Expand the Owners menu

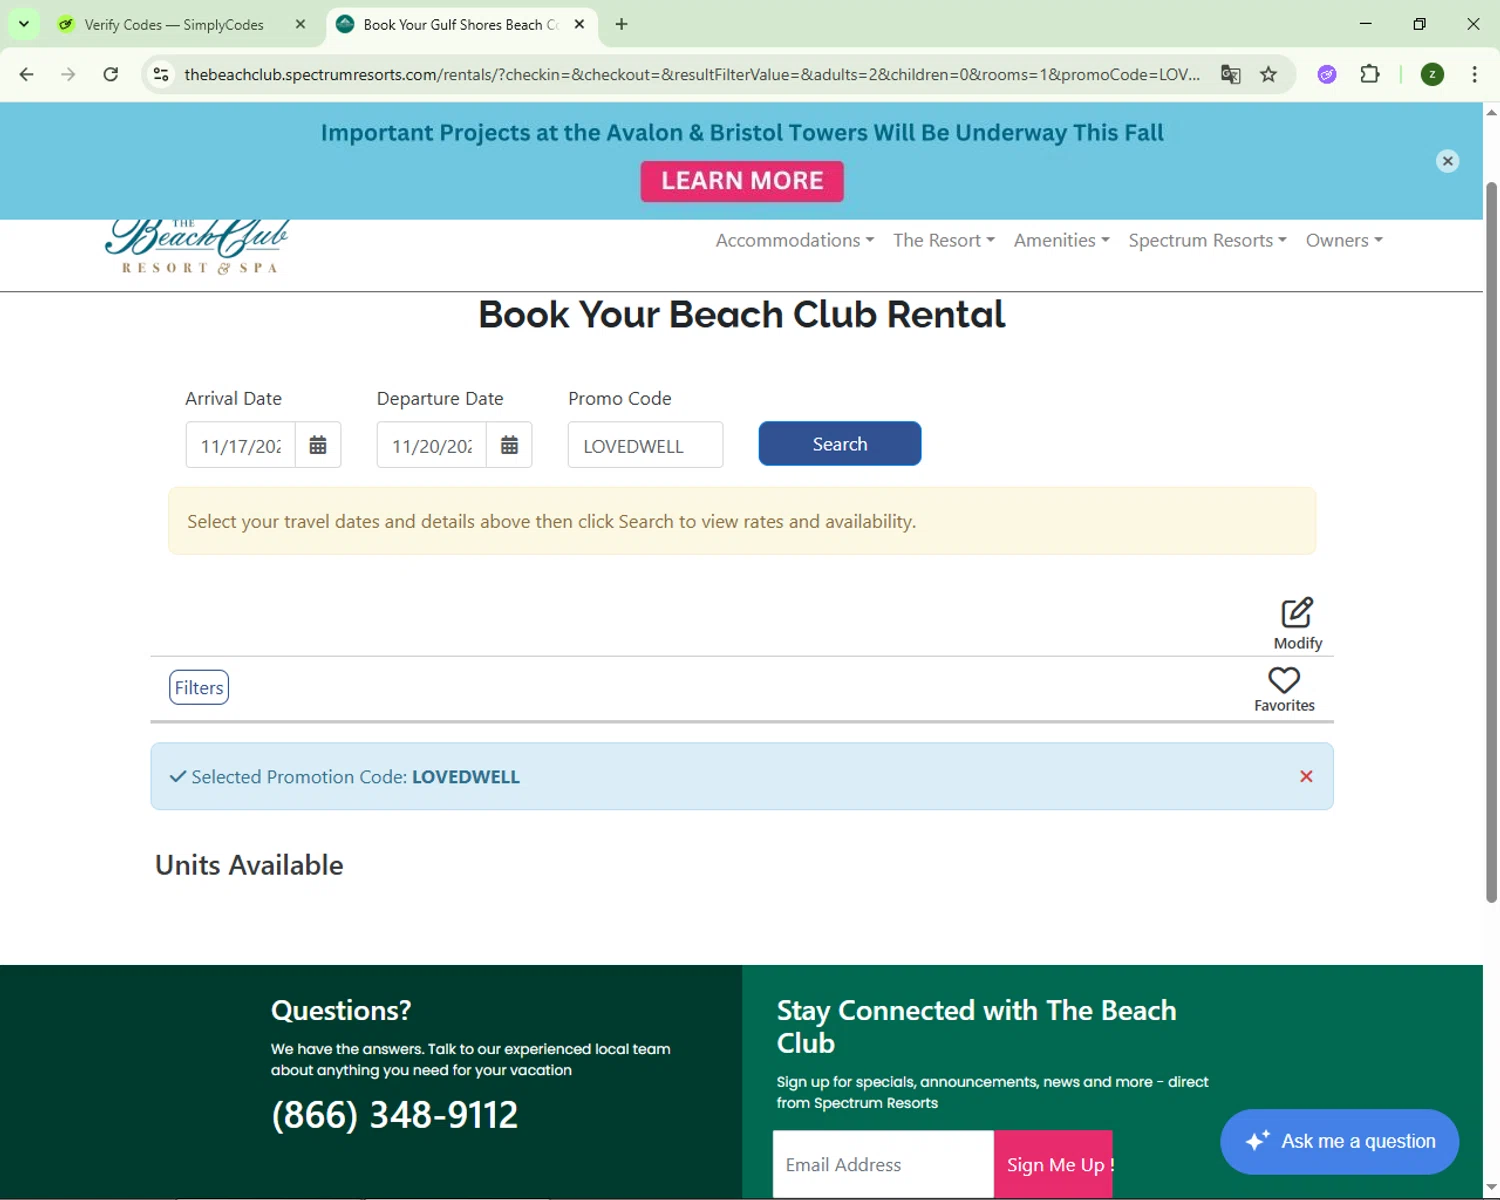[1344, 240]
